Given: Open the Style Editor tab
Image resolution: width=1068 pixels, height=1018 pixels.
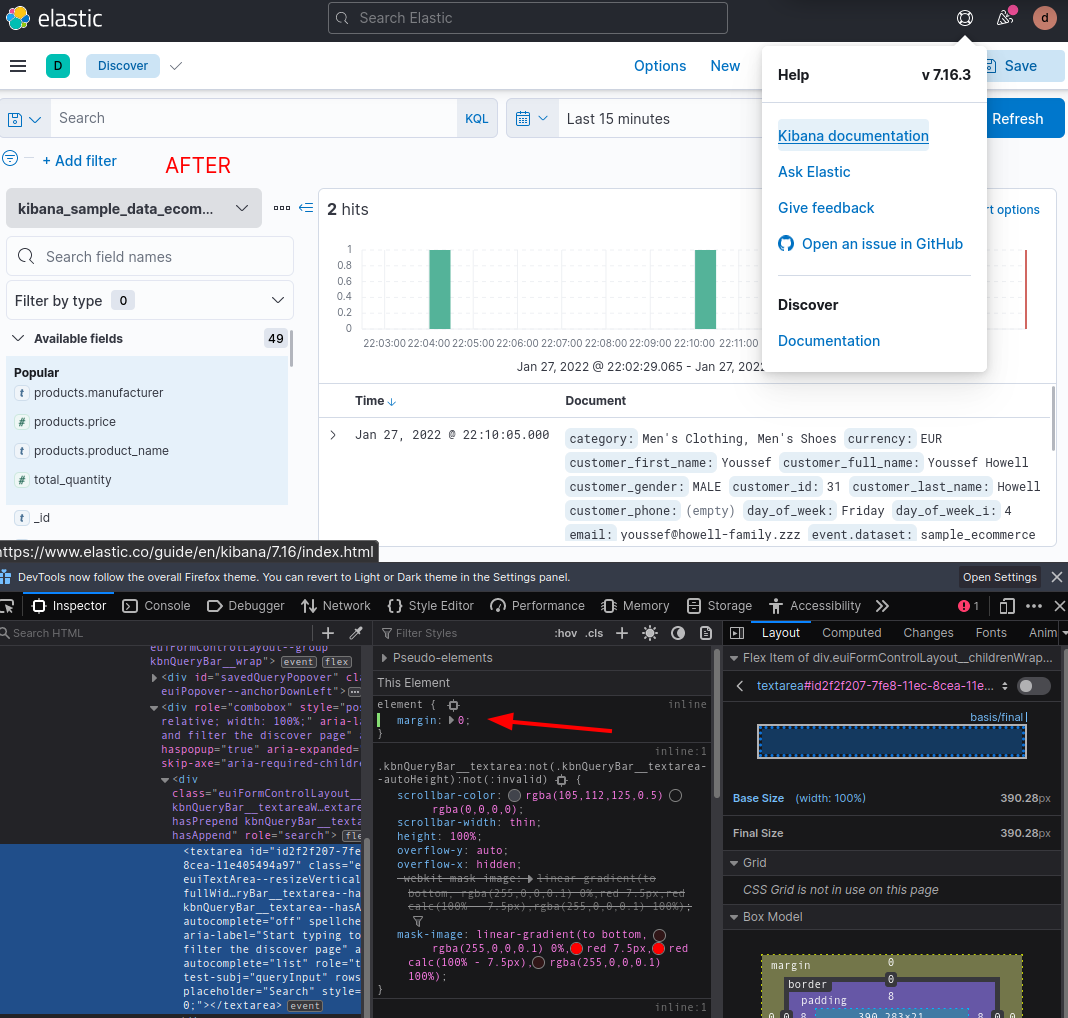Looking at the screenshot, I should click(x=430, y=606).
